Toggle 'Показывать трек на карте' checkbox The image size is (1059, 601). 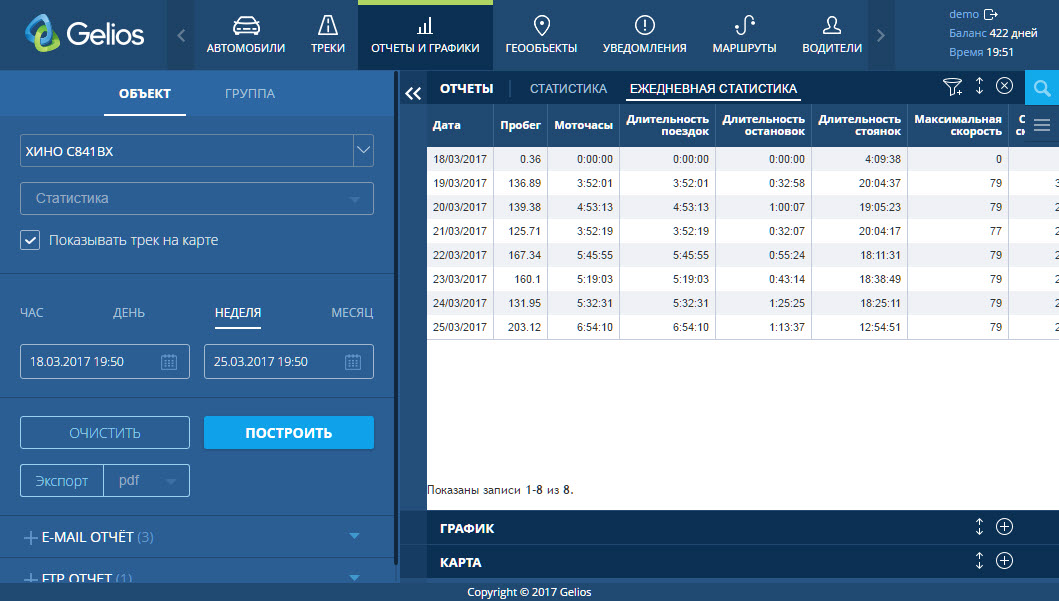click(30, 240)
